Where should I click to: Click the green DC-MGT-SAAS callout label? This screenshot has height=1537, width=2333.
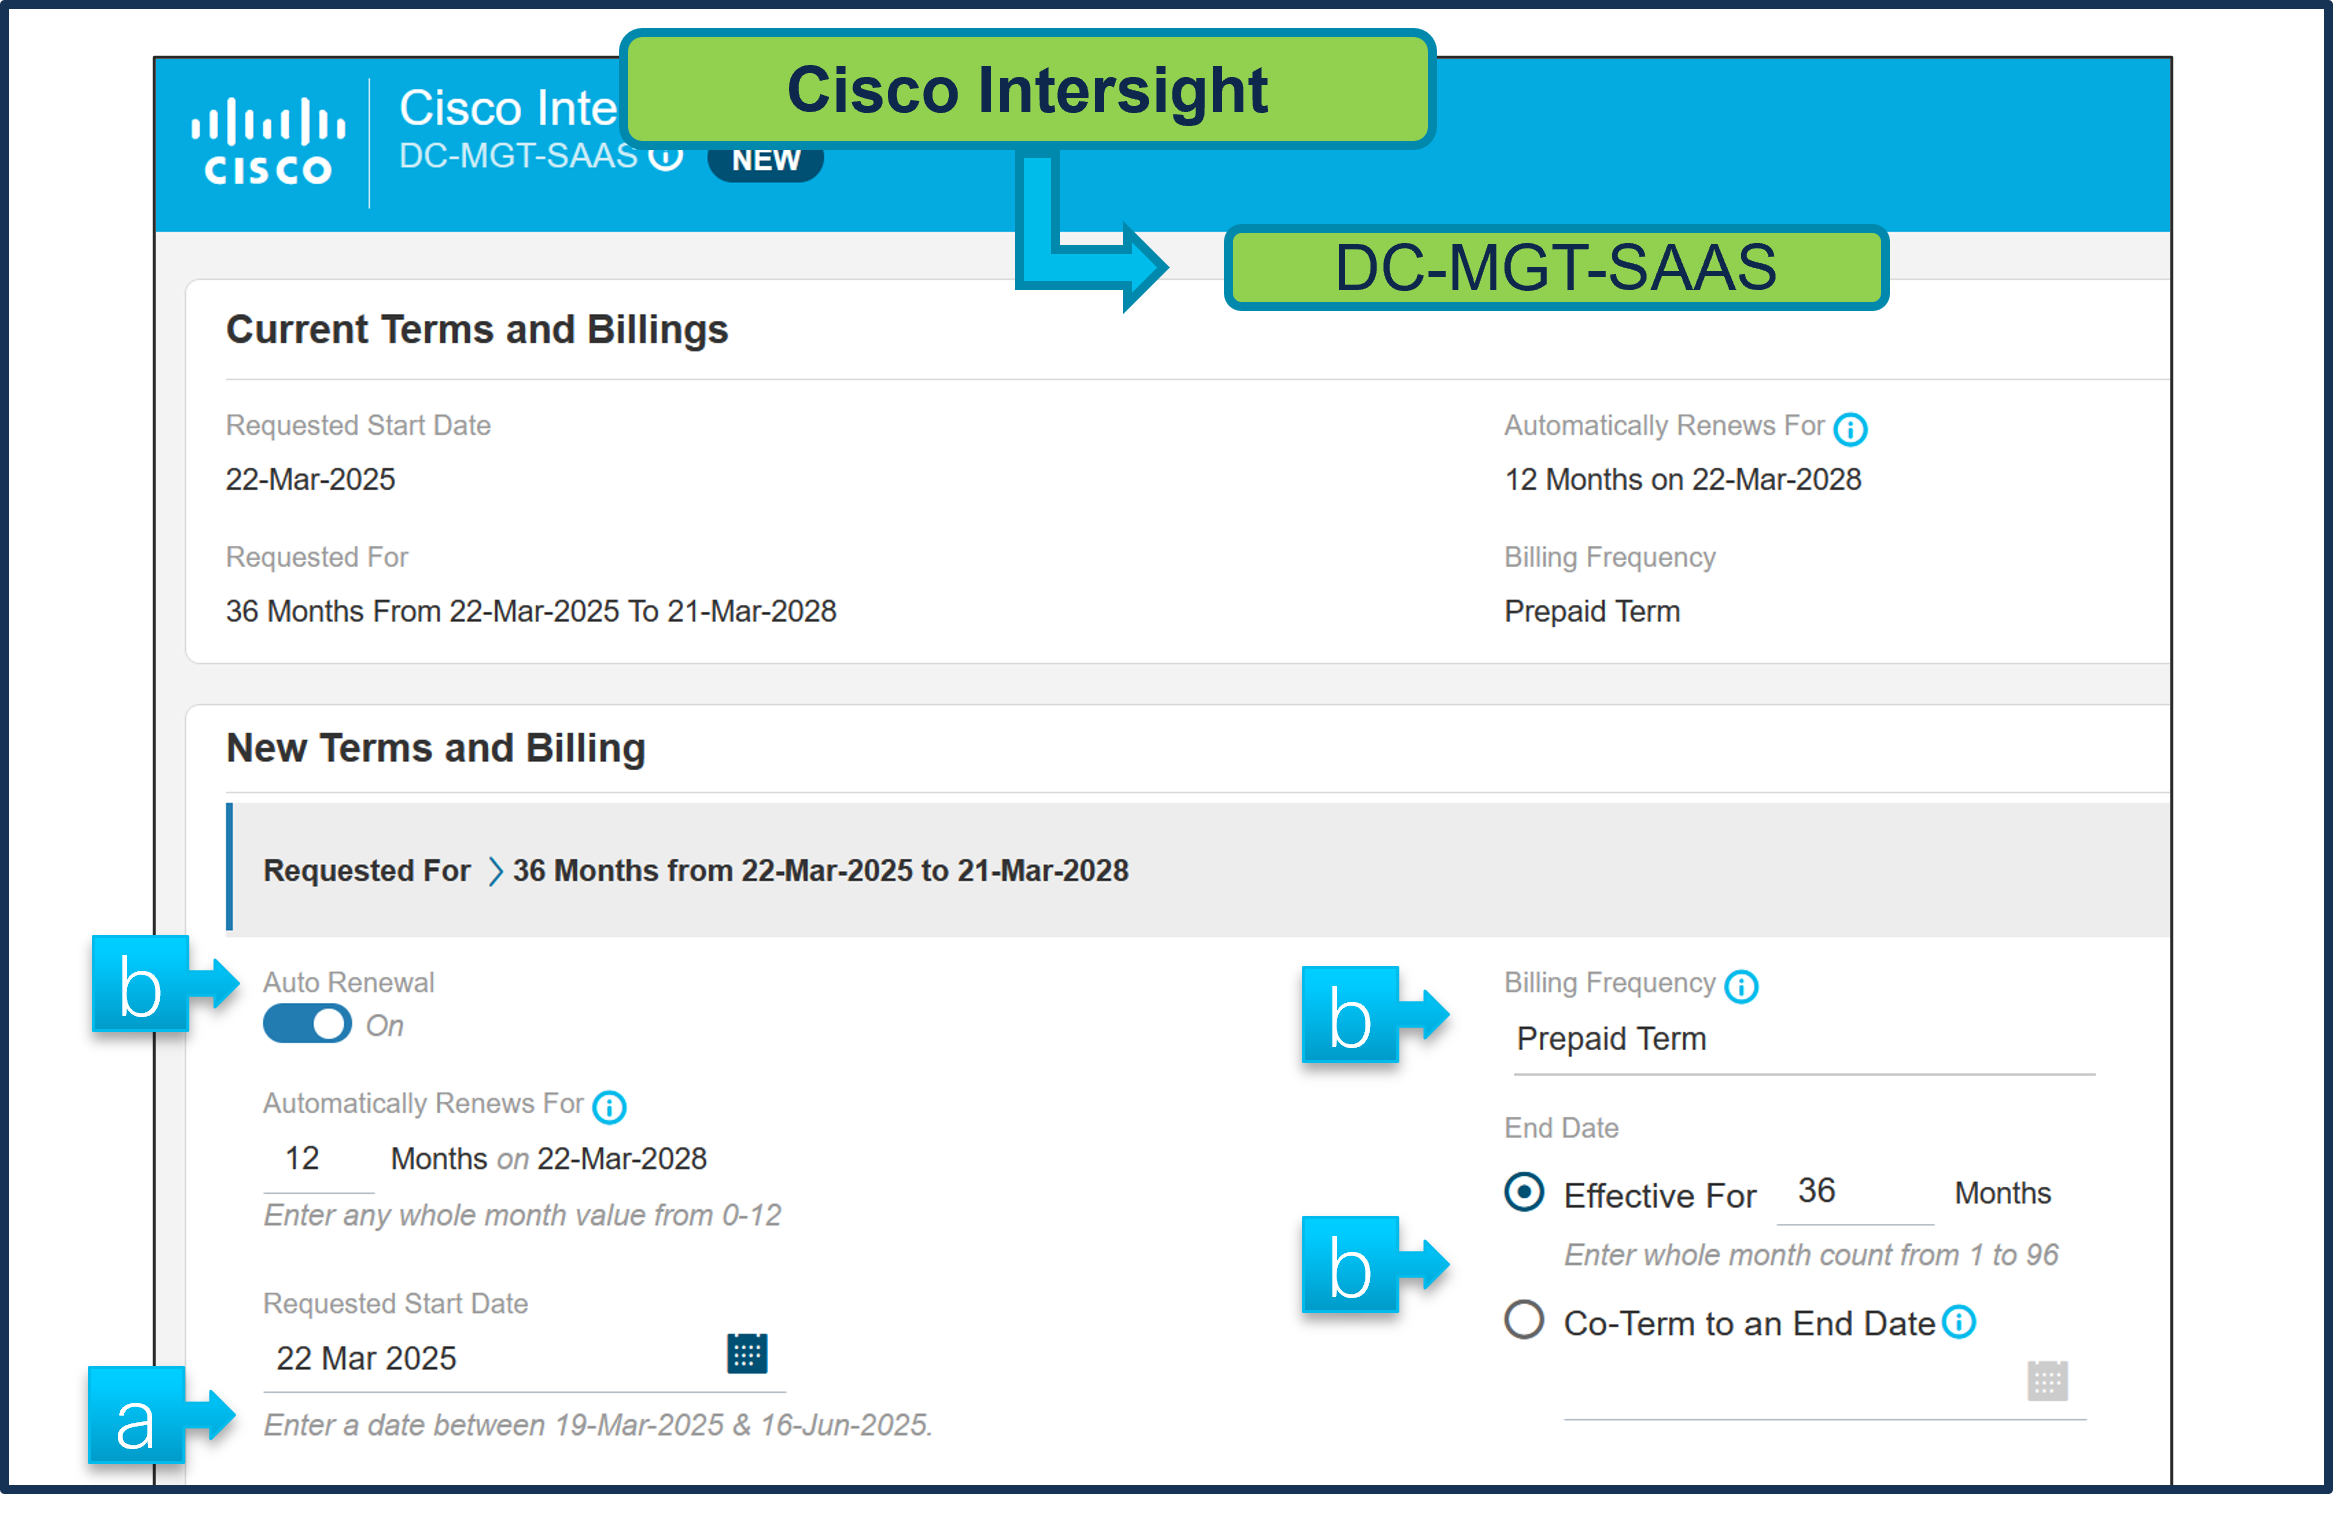1555,268
